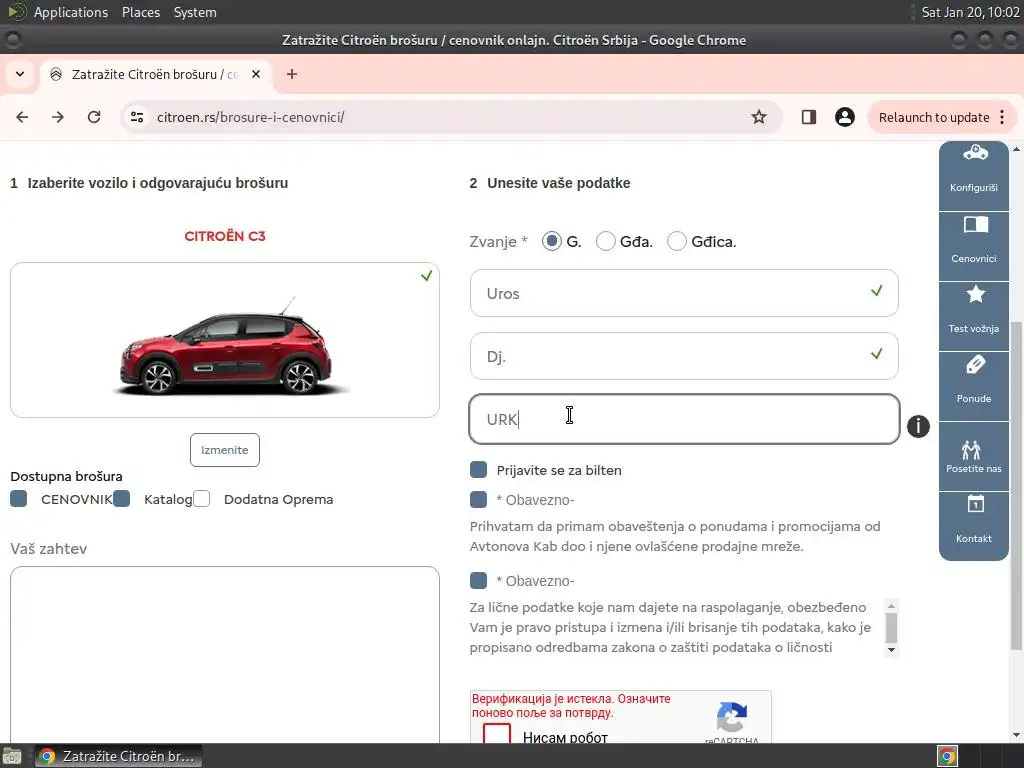Open the Posetite nas dealer icon

(x=971, y=449)
